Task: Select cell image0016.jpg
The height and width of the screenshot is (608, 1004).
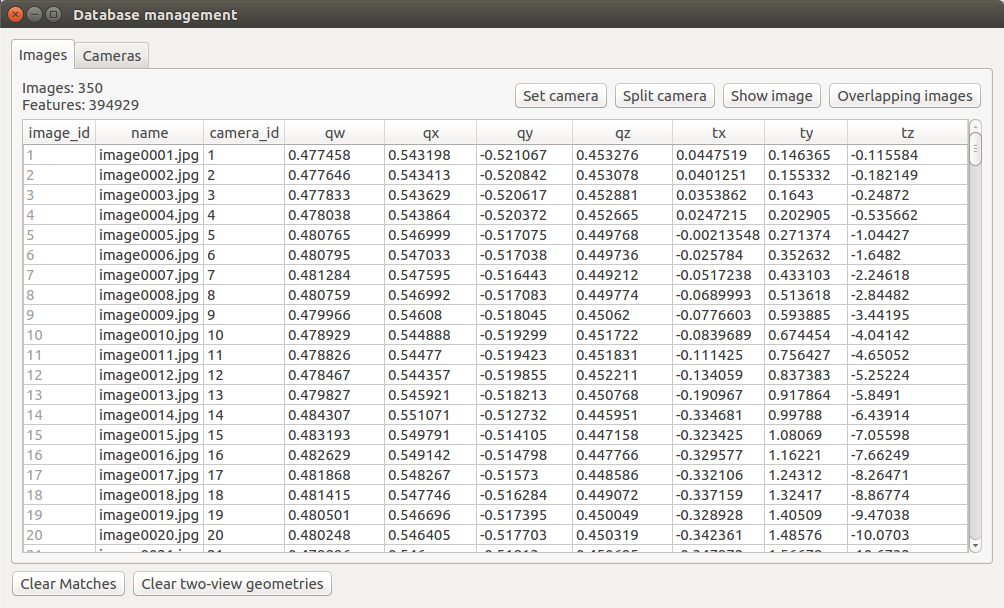Action: click(149, 455)
